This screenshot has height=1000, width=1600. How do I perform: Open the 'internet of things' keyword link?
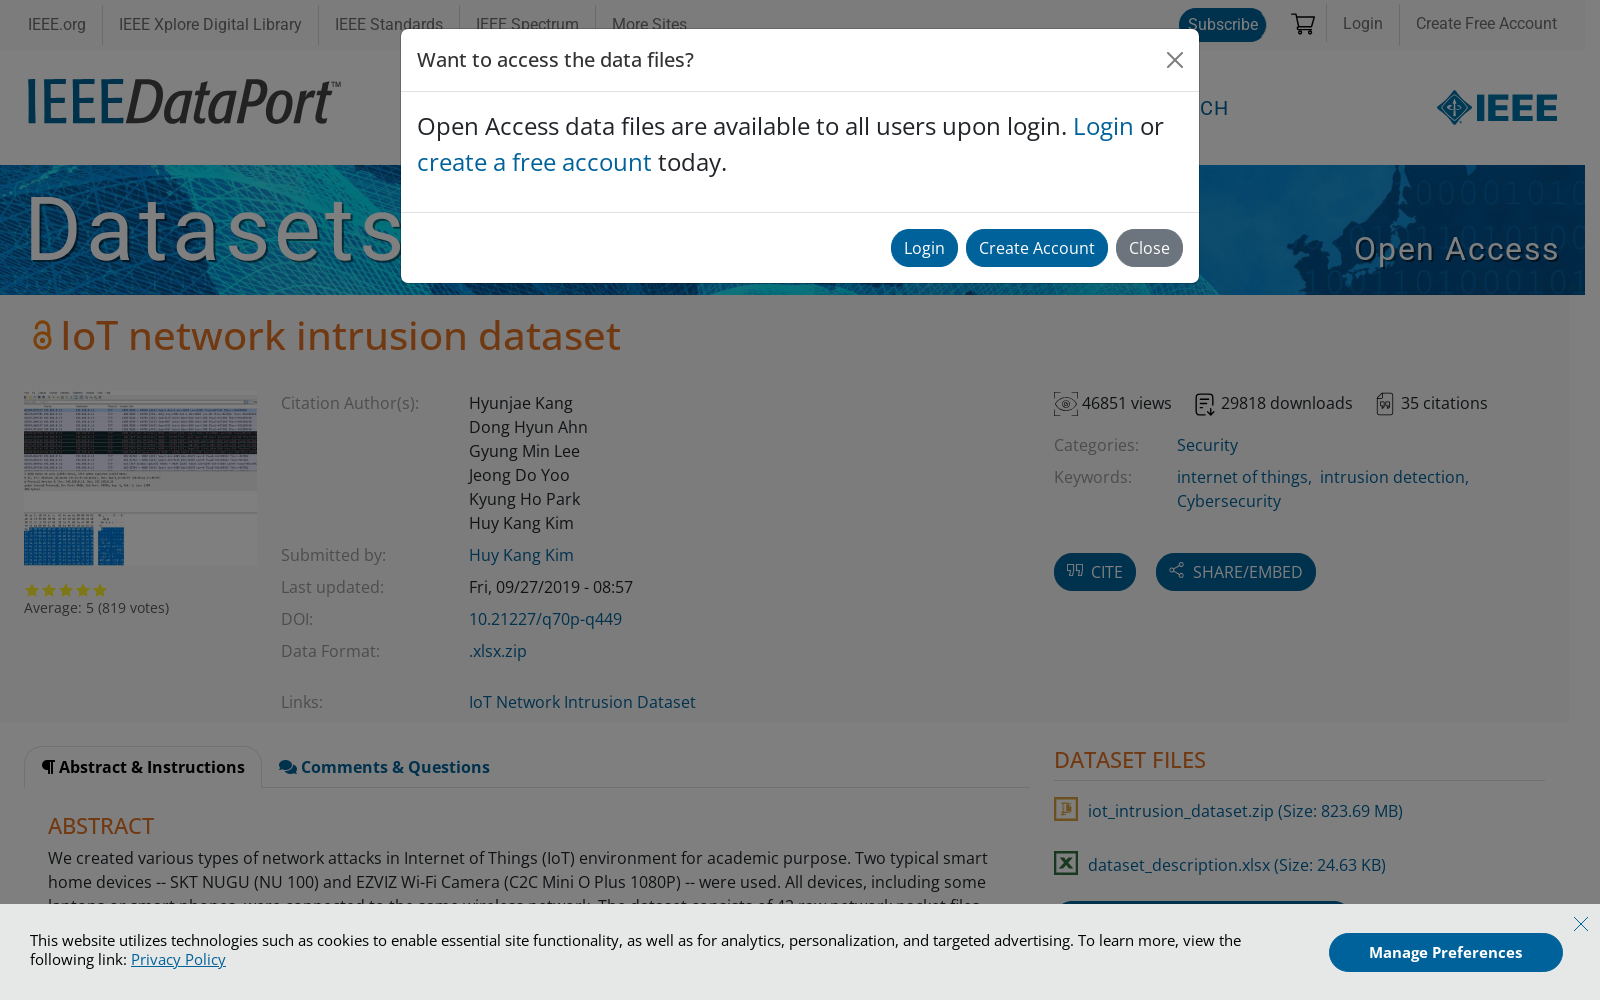(1242, 478)
